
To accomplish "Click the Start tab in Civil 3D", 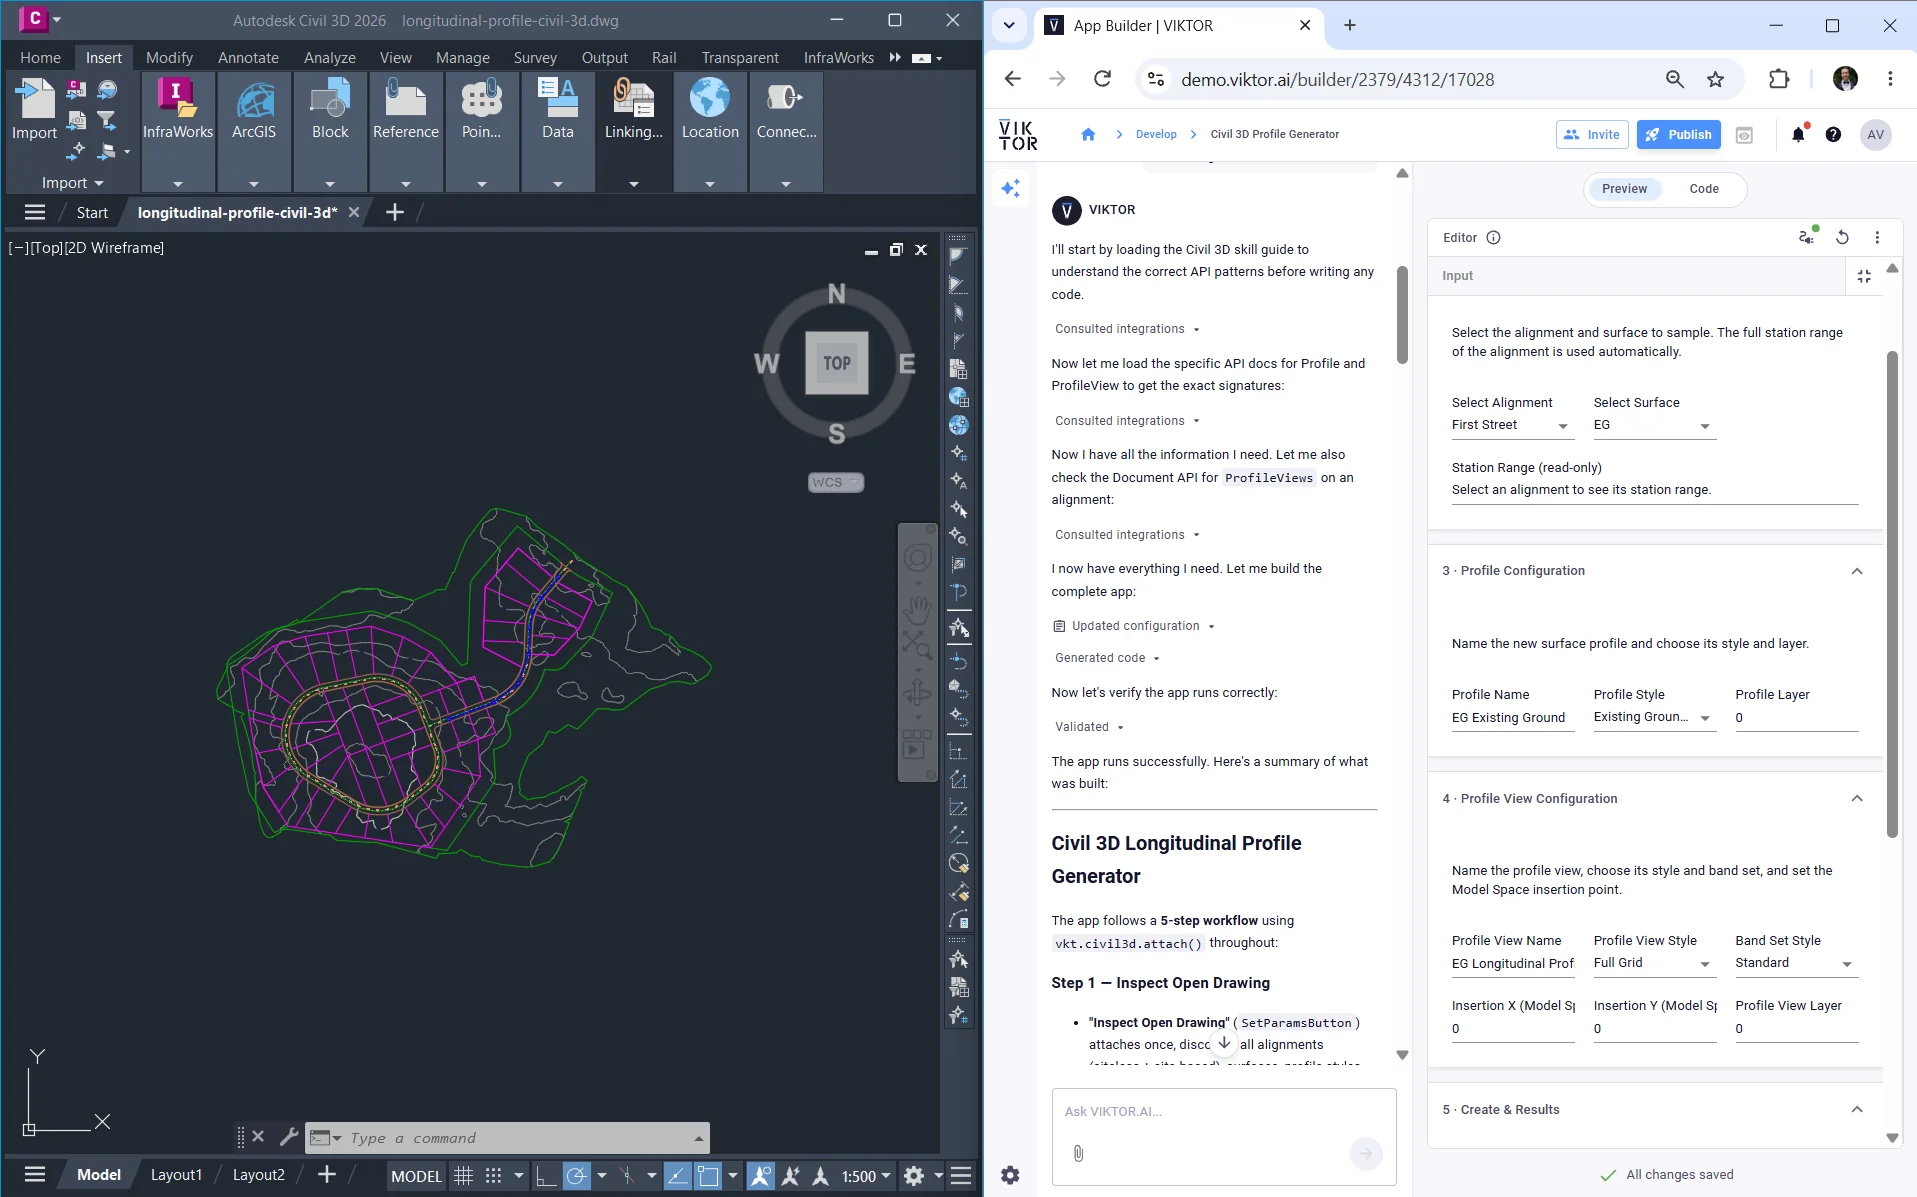I will tap(92, 212).
